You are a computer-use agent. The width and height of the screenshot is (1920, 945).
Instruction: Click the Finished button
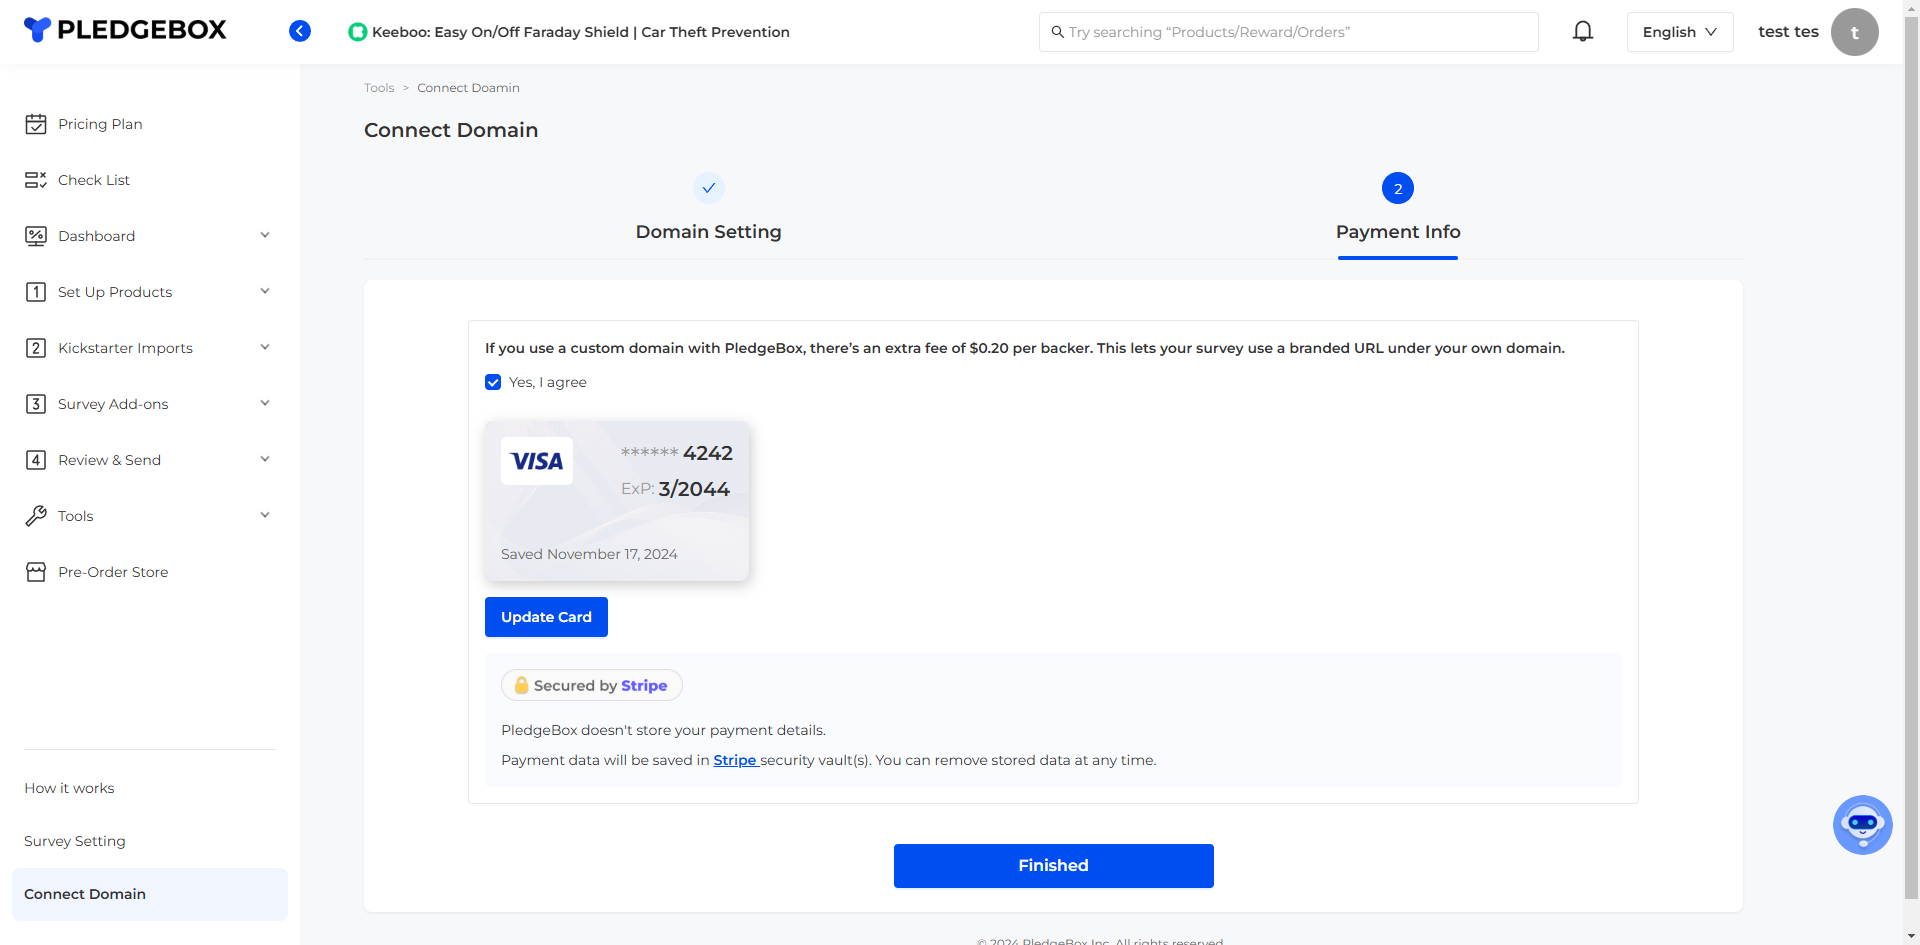(1053, 866)
